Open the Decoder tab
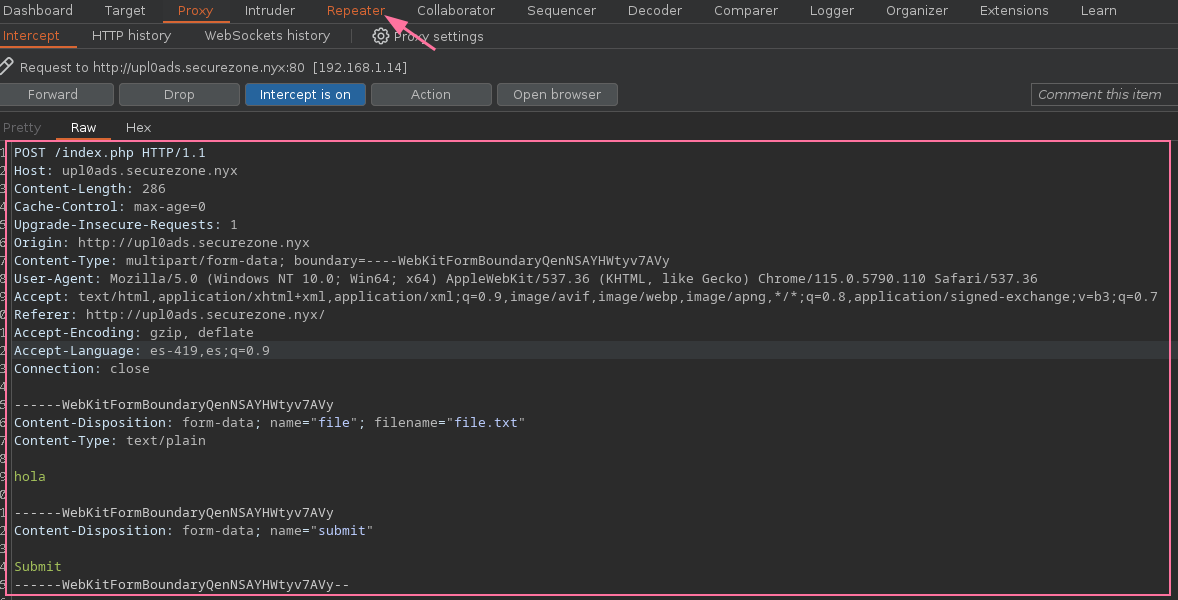The height and width of the screenshot is (600, 1178). tap(654, 11)
